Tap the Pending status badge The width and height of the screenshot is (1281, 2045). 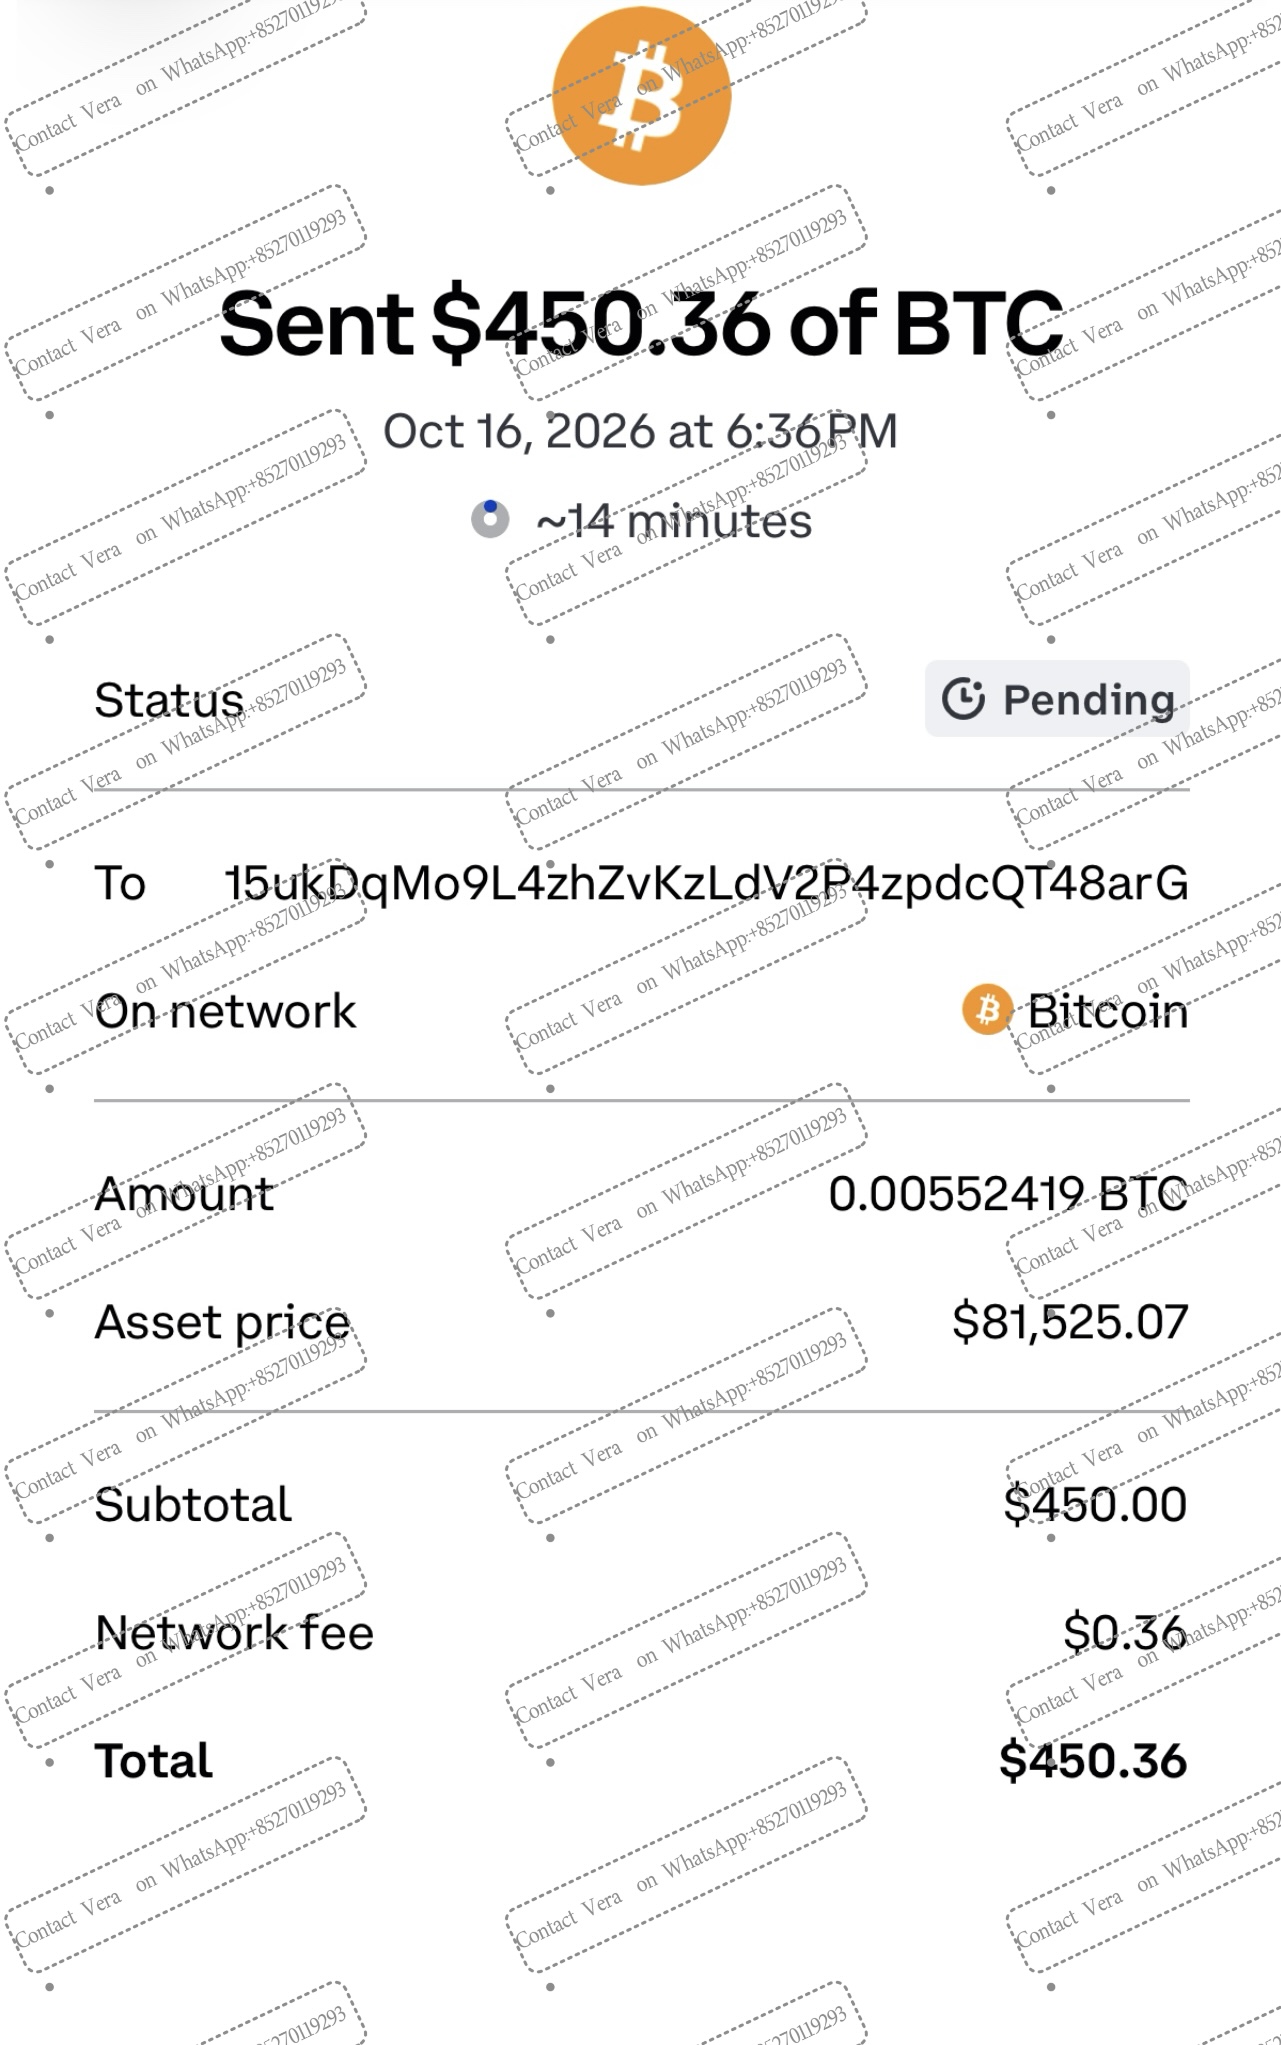pyautogui.click(x=1057, y=699)
